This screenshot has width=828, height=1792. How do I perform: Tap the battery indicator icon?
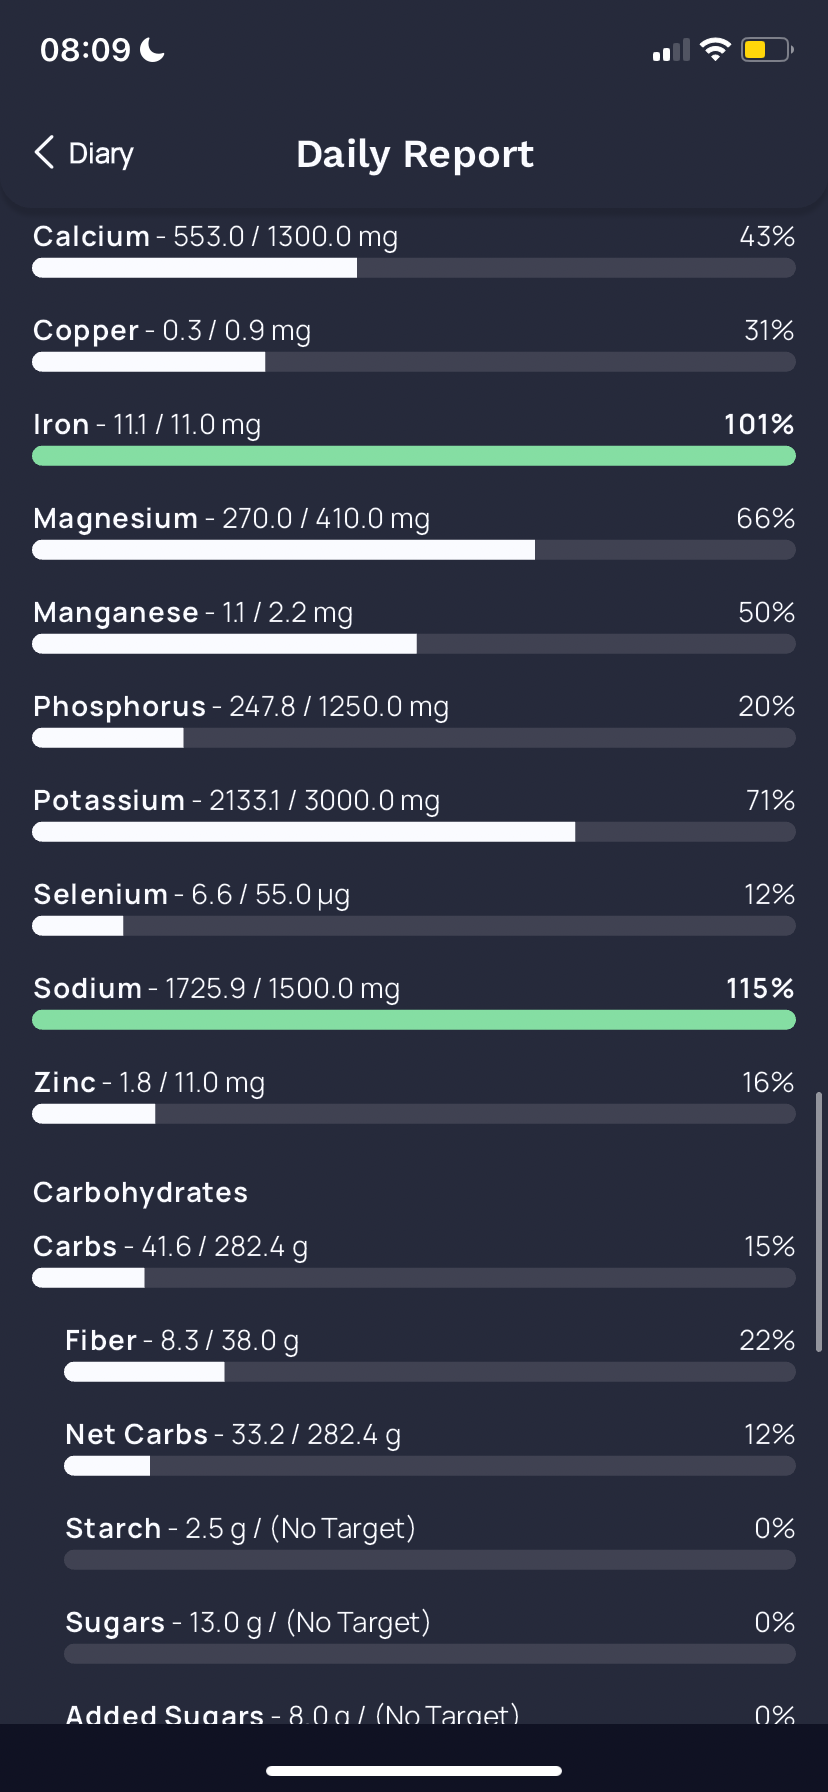tap(767, 50)
